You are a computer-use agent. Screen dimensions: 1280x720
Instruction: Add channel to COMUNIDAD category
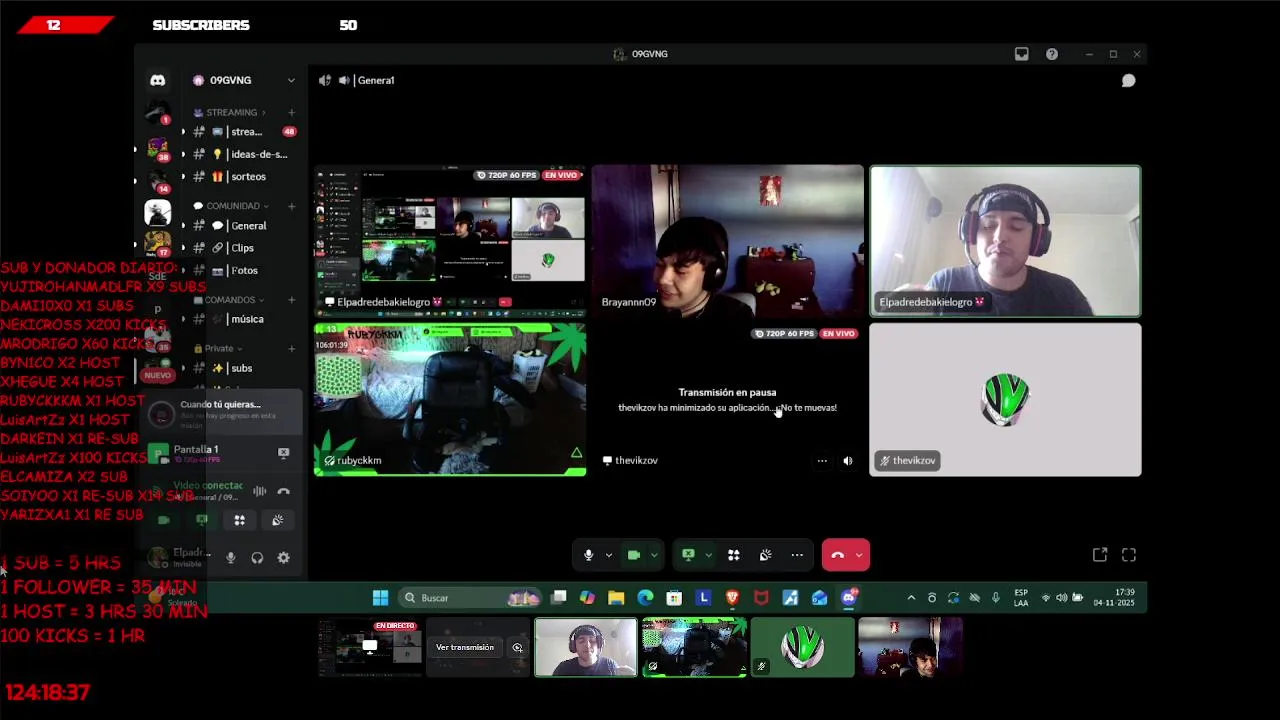click(291, 206)
